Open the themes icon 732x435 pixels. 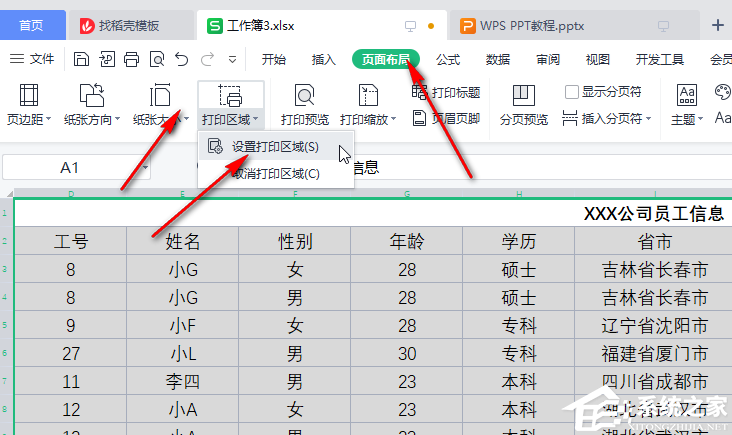(x=687, y=95)
